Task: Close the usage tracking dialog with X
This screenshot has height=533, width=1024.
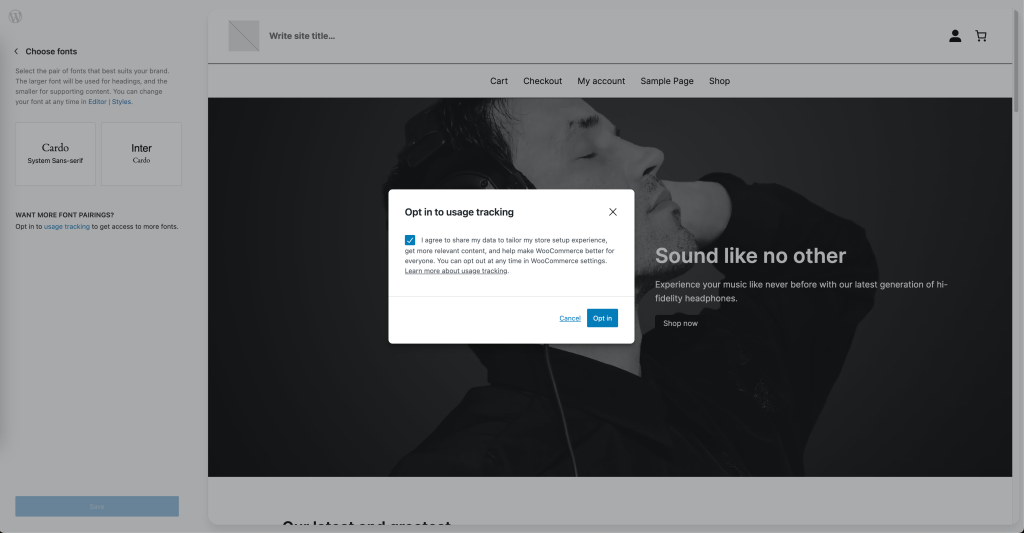Action: pos(613,212)
